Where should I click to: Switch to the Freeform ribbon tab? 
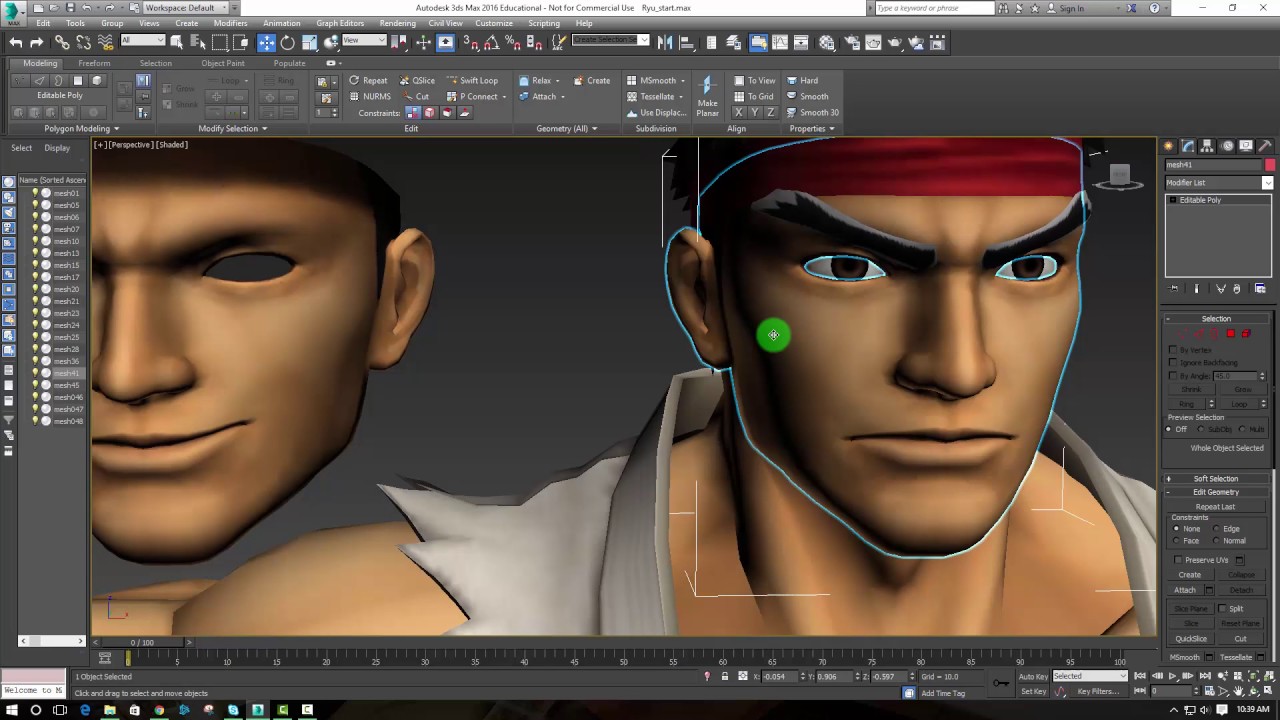click(94, 63)
